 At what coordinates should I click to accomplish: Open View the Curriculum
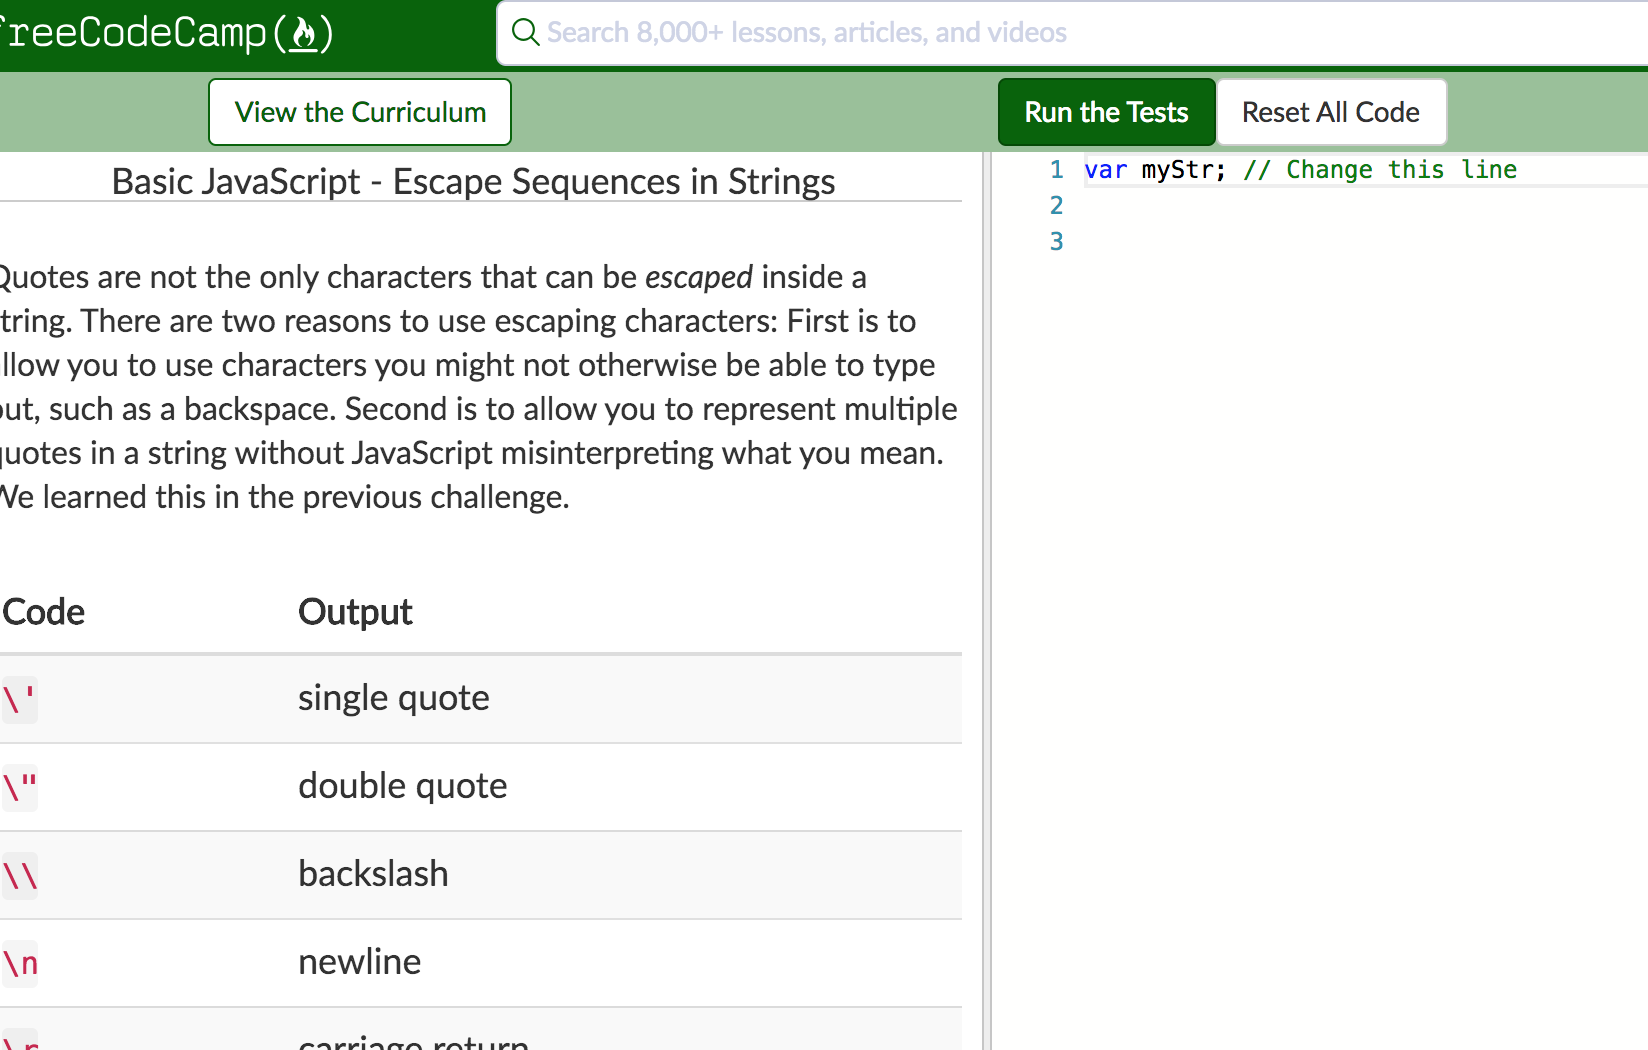[360, 112]
